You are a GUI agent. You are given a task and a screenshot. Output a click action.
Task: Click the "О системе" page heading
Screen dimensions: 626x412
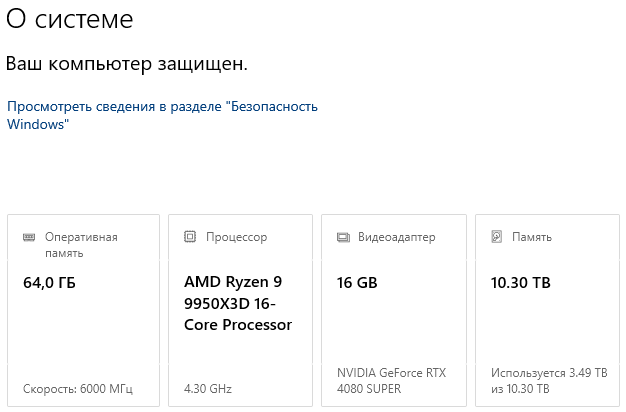[69, 20]
